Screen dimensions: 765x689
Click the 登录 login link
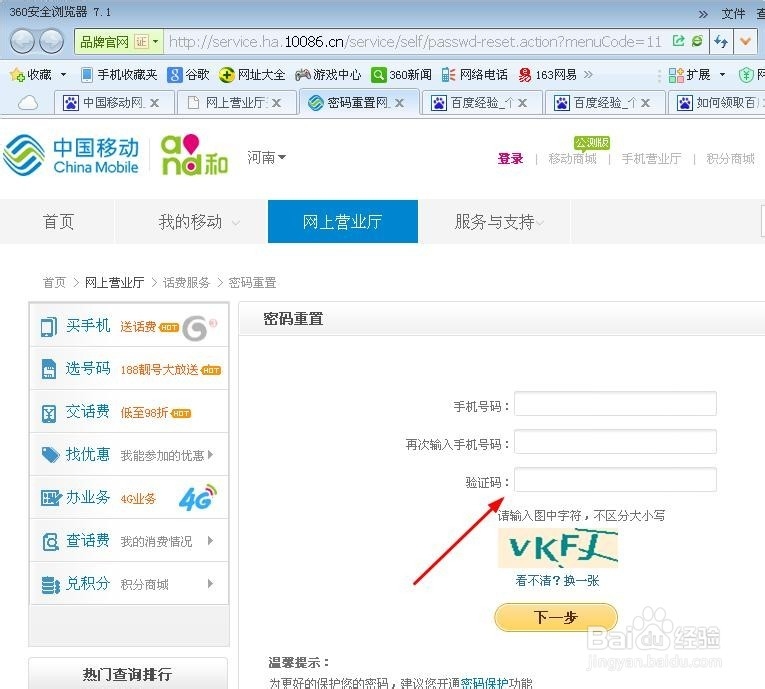coord(510,159)
